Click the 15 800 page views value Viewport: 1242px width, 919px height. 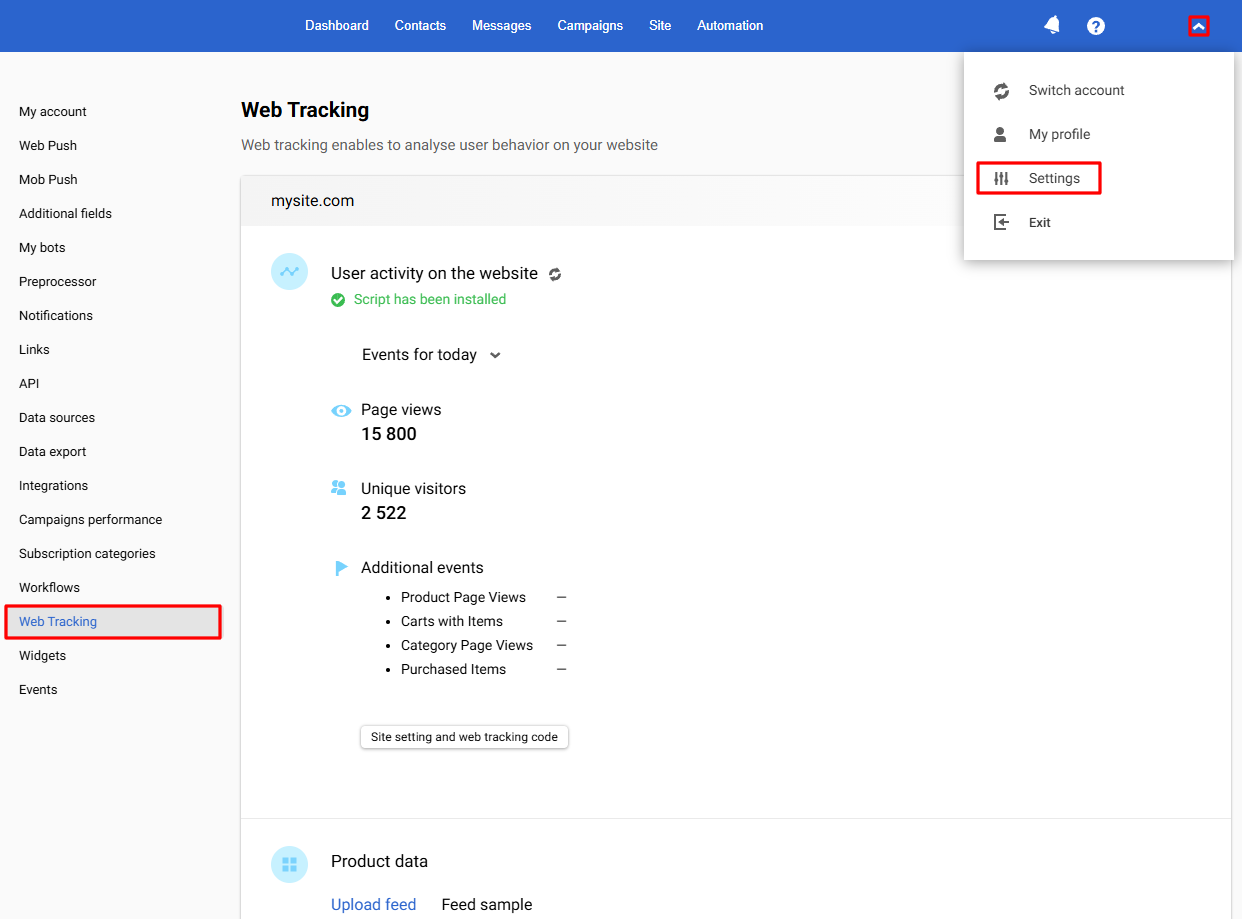click(389, 434)
